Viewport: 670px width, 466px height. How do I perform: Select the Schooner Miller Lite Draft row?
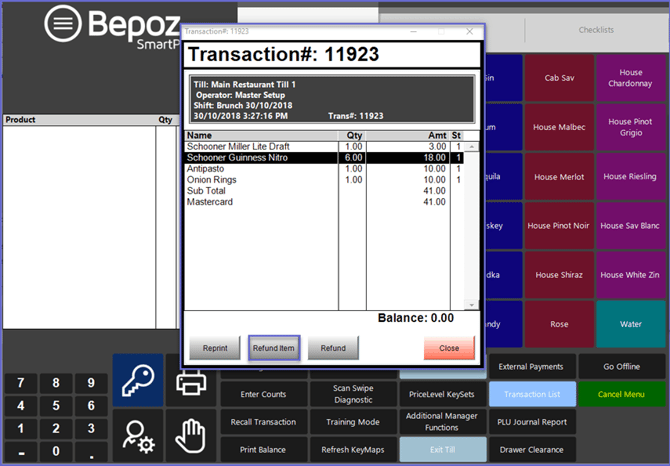262,147
